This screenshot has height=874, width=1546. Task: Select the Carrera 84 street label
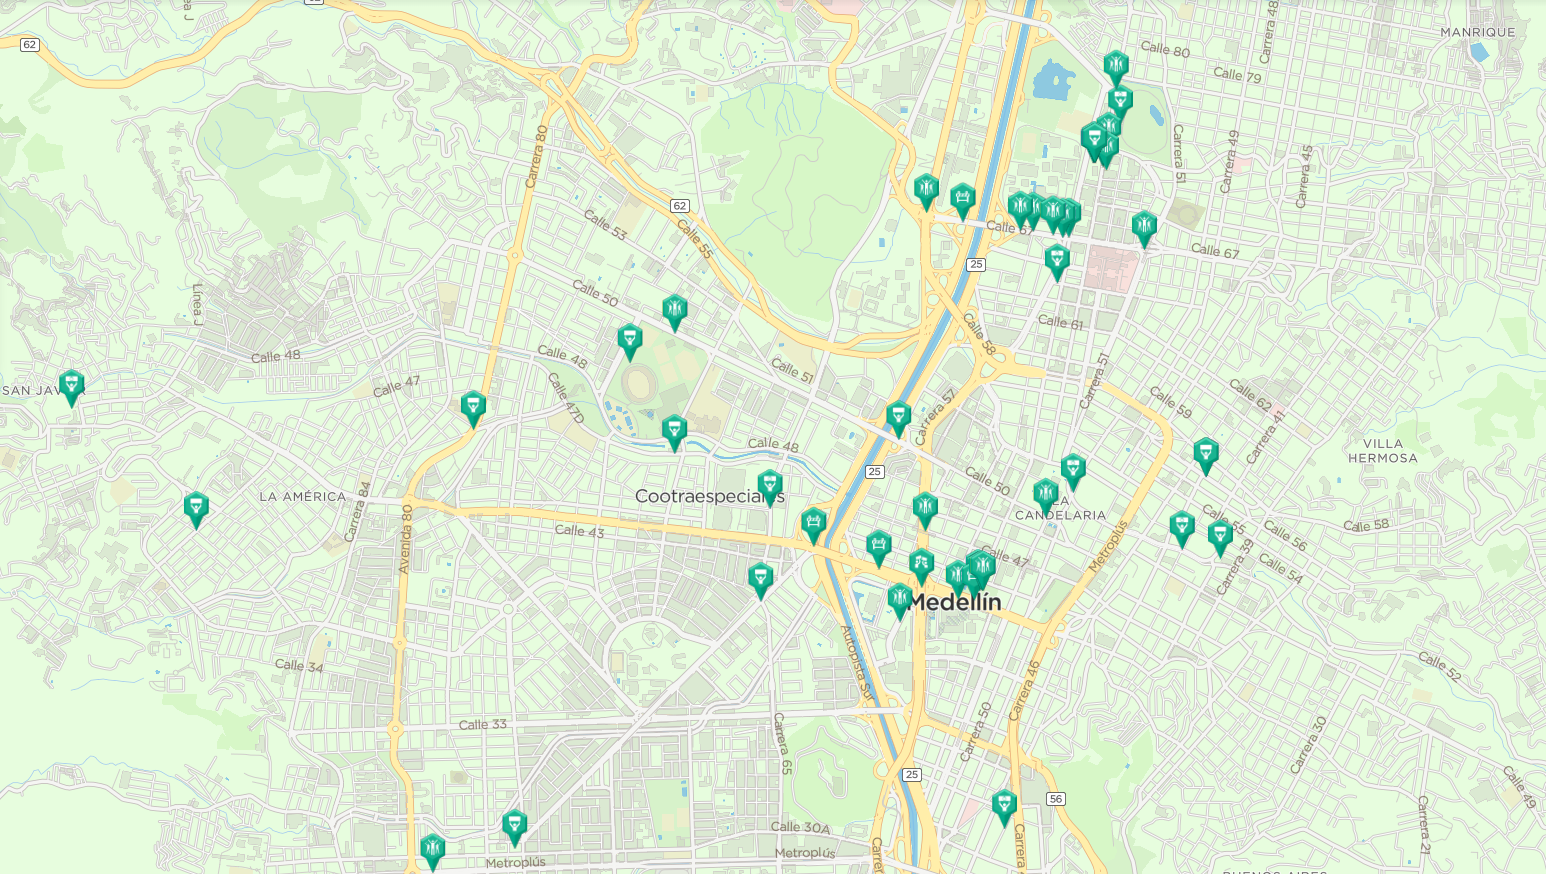click(358, 512)
